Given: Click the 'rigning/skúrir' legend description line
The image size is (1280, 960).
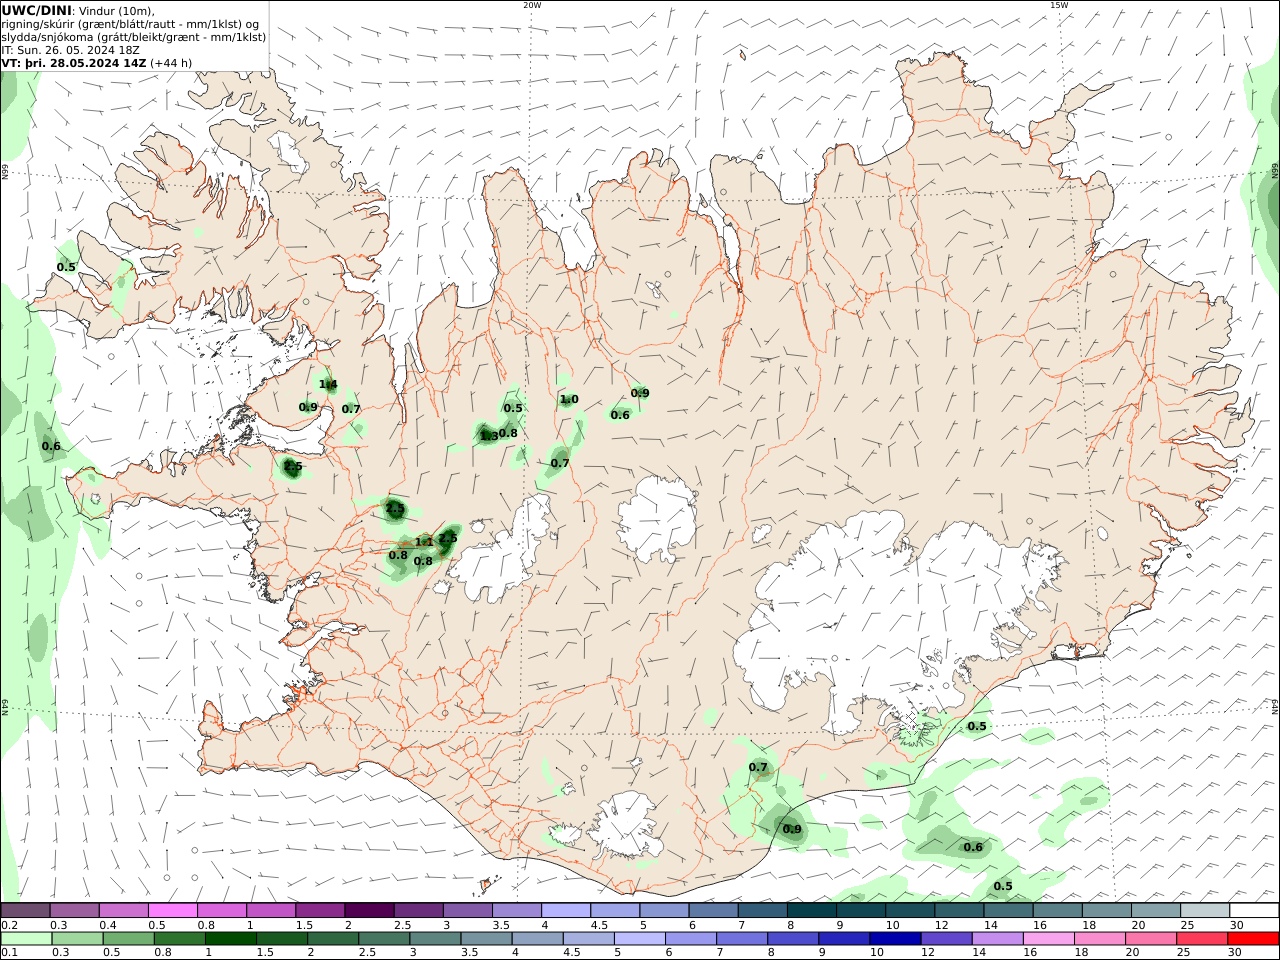Looking at the screenshot, I should (130, 24).
